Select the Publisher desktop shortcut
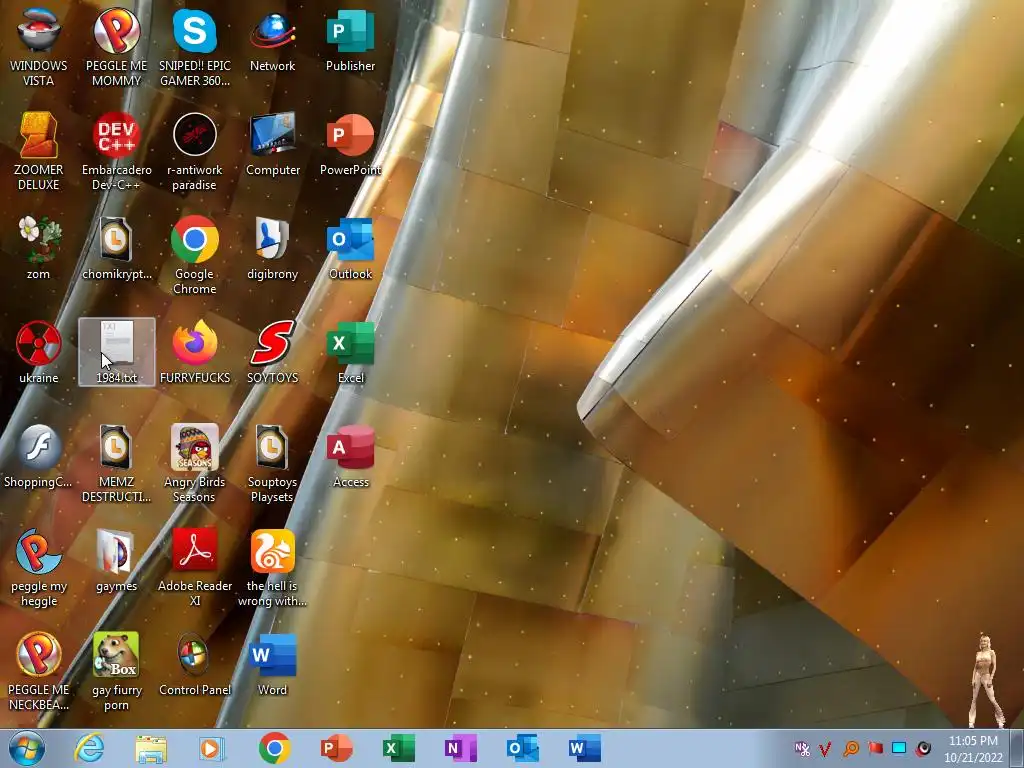 (x=351, y=39)
